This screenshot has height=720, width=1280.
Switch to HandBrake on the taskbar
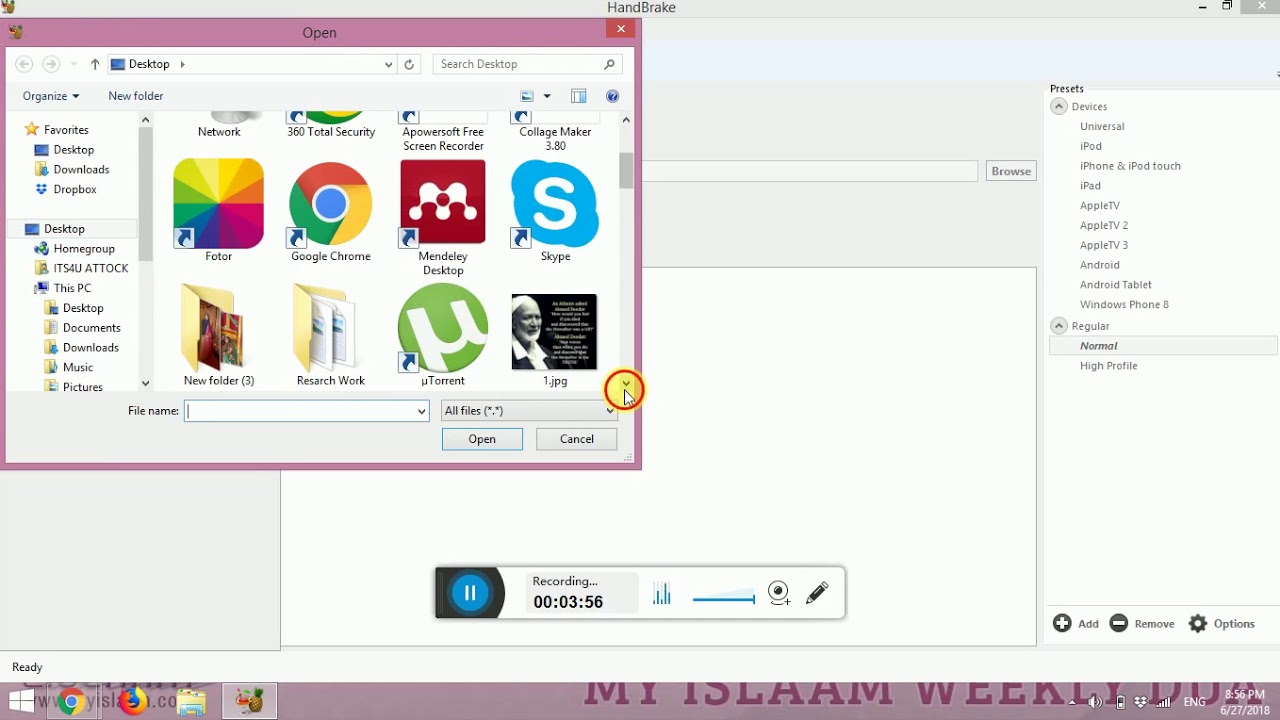pos(248,701)
